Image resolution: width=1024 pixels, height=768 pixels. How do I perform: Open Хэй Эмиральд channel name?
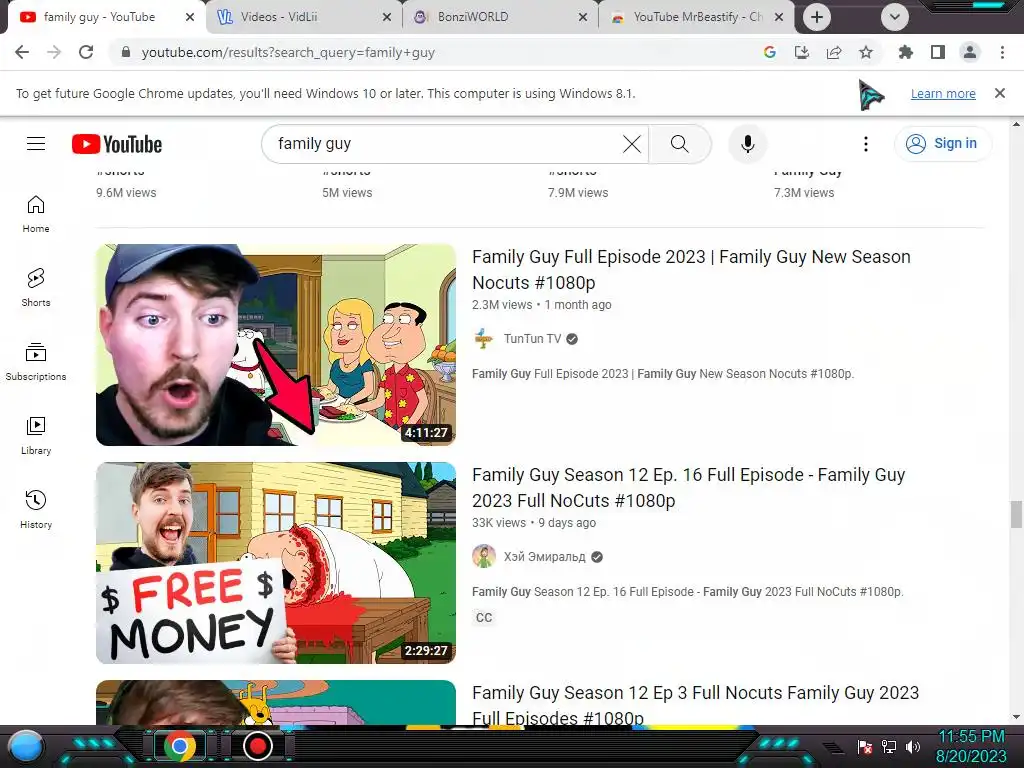(544, 556)
